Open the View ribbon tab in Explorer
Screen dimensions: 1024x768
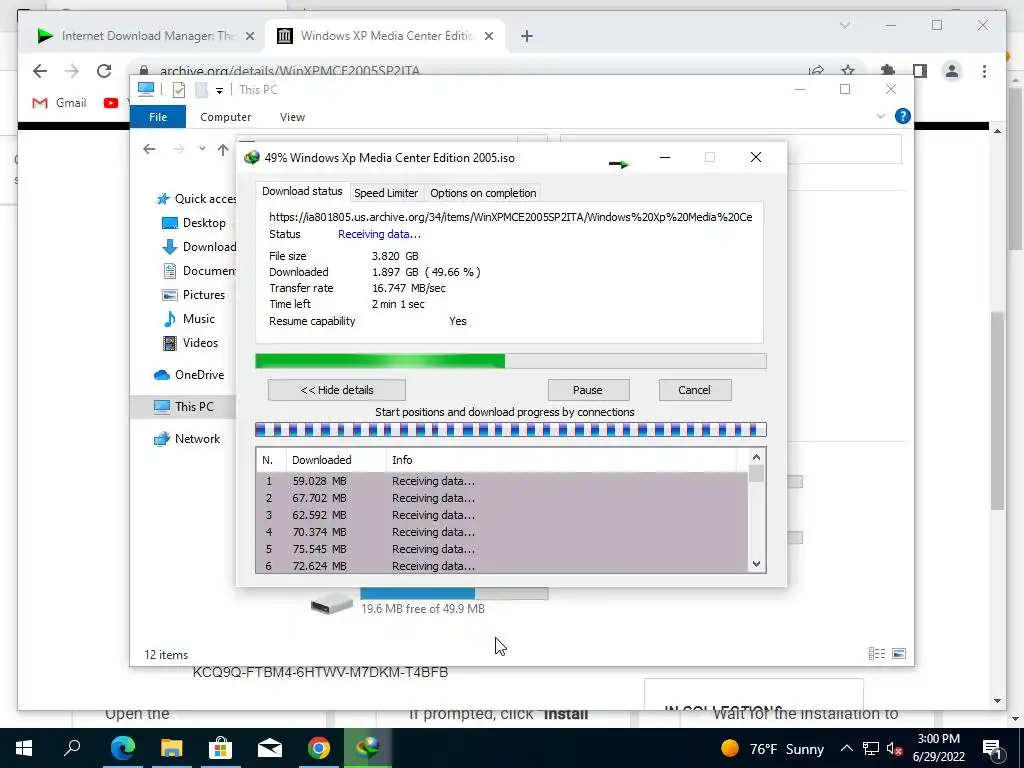click(292, 117)
